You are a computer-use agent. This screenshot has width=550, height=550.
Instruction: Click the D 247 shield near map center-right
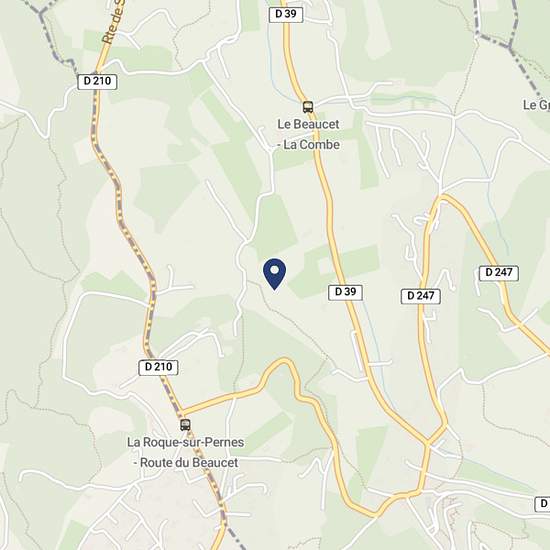point(421,296)
